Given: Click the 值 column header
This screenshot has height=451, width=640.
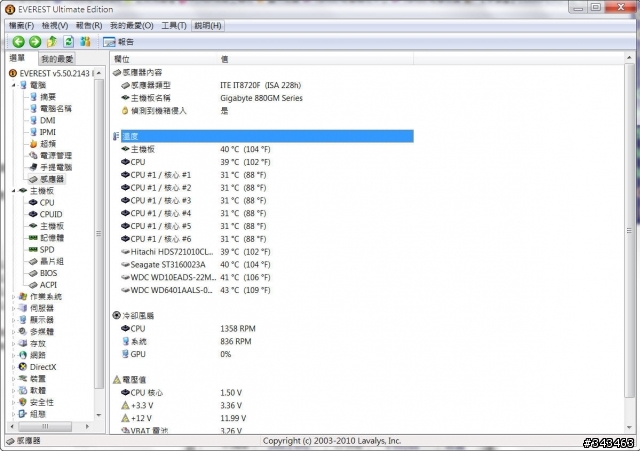Looking at the screenshot, I should click(316, 59).
